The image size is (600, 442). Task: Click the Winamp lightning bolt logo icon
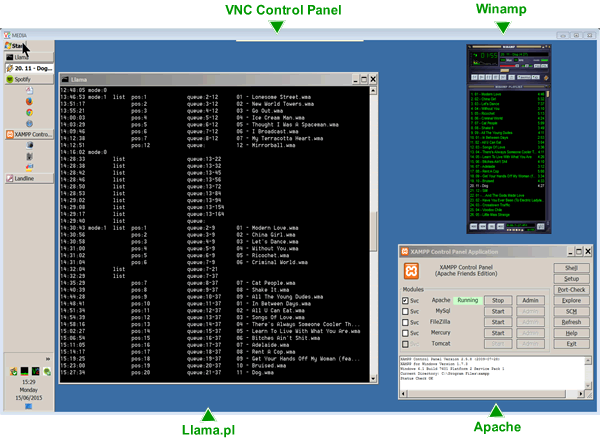click(x=546, y=78)
